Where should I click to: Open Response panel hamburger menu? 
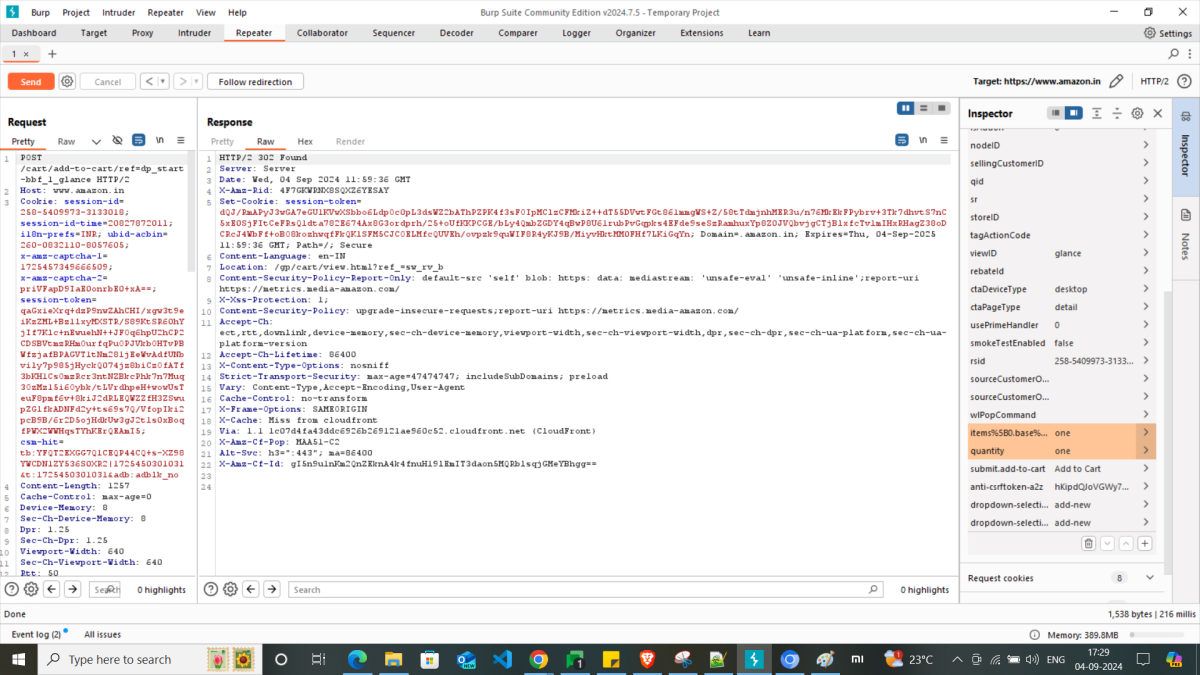pos(943,141)
